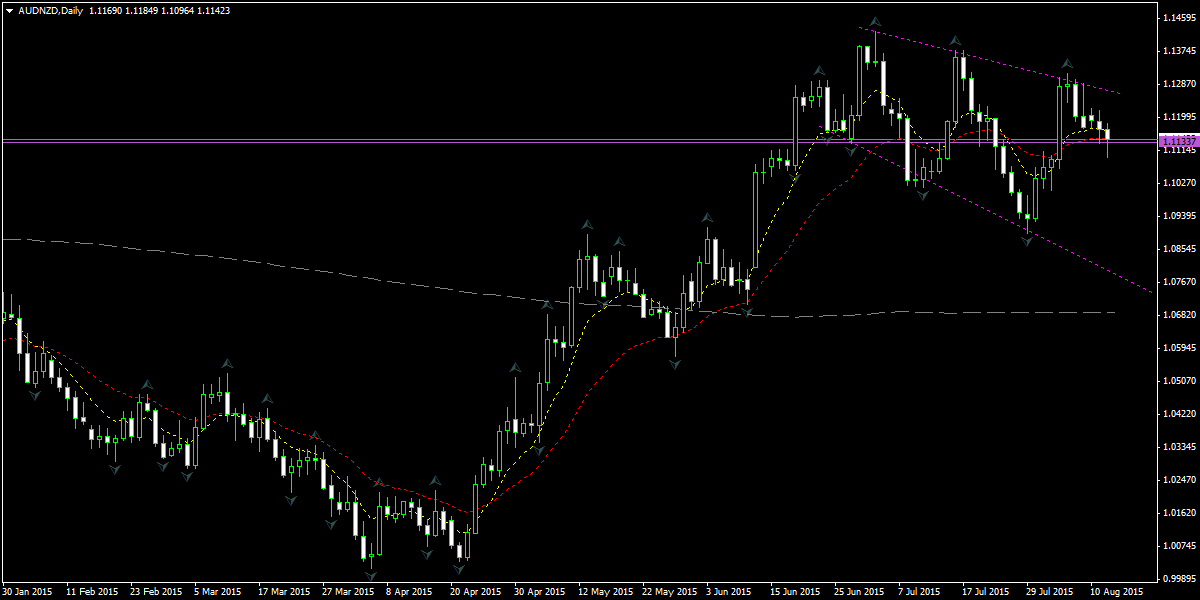This screenshot has height=600, width=1200.
Task: Click price scale label 1.13745
Action: (1180, 51)
